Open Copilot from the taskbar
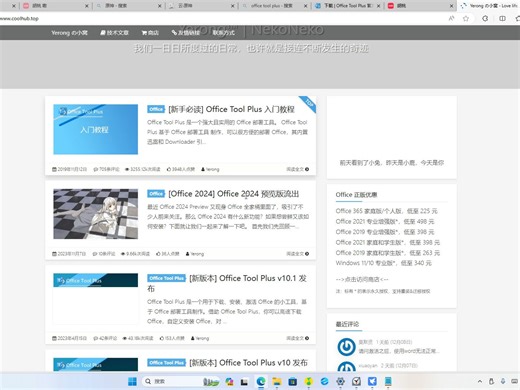The image size is (520, 390). (x=229, y=381)
